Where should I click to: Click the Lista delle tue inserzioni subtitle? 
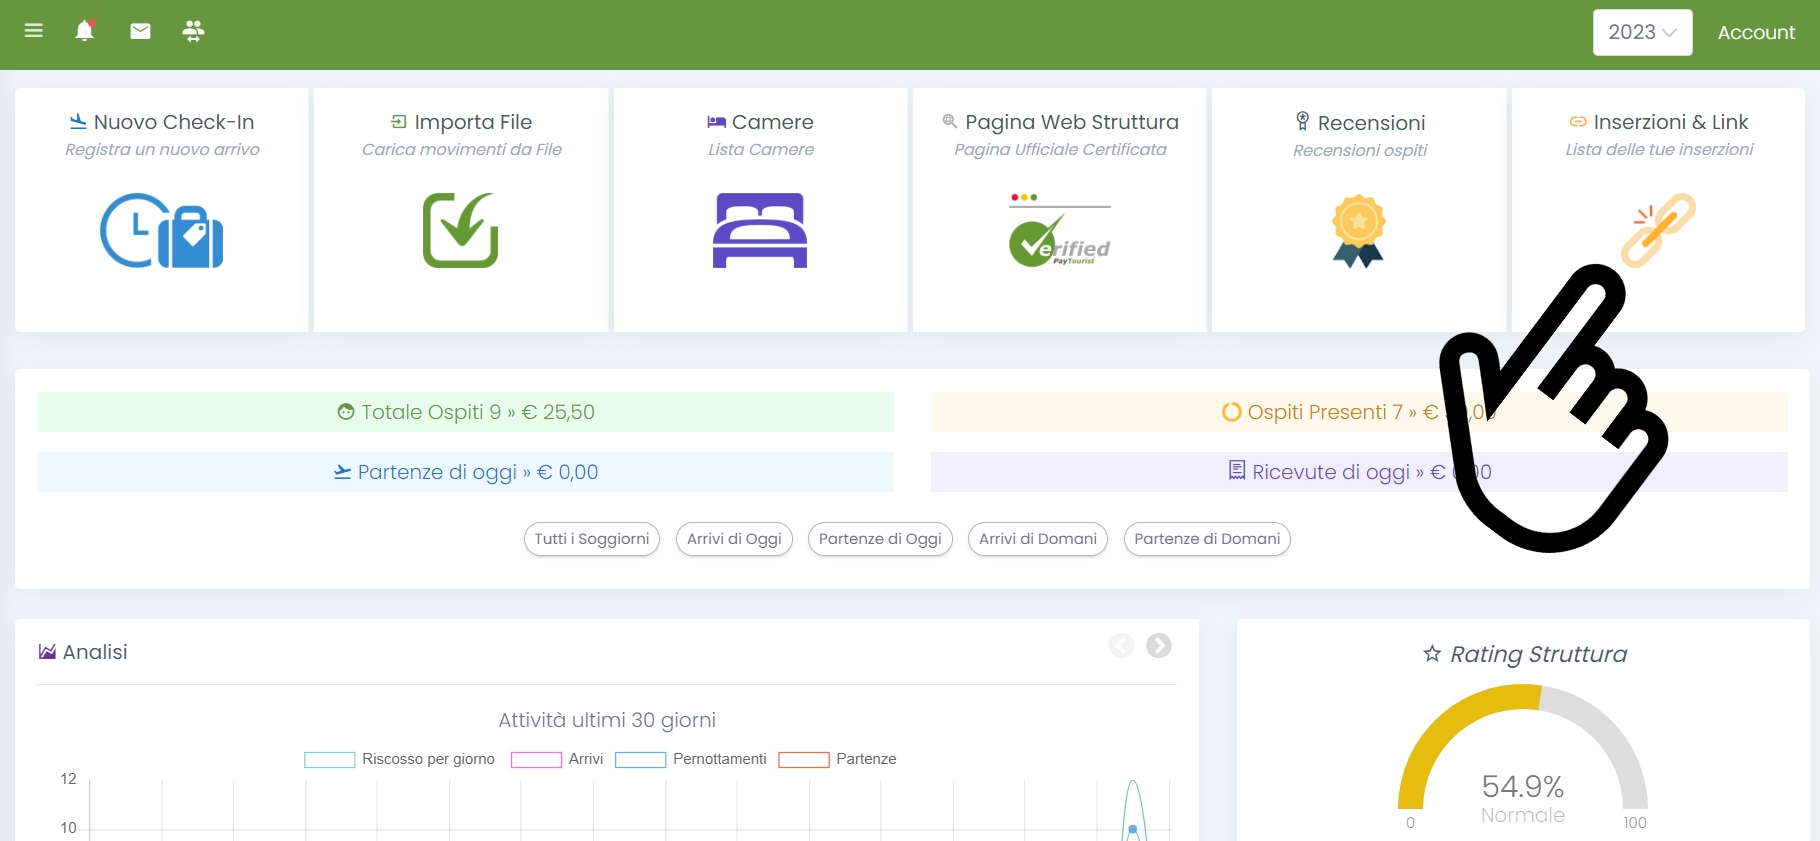pyautogui.click(x=1658, y=150)
